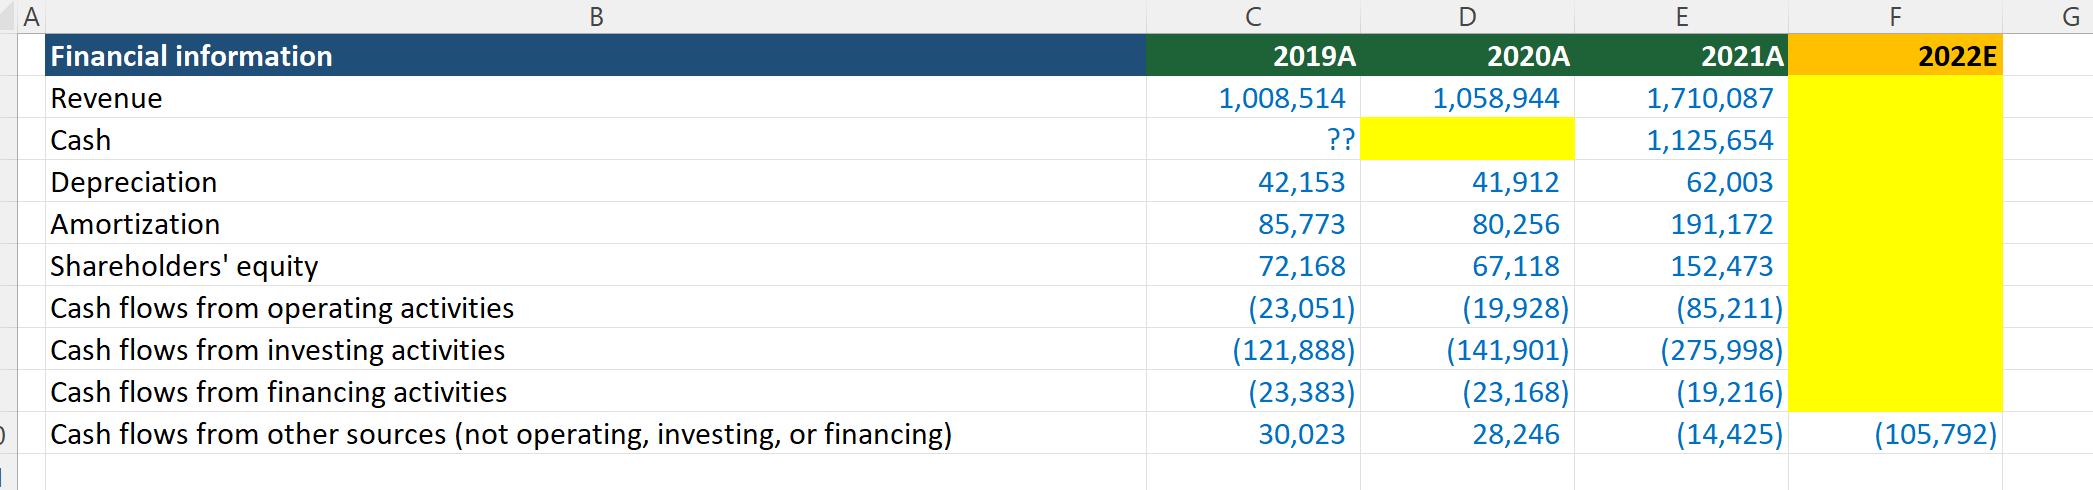
Task: Select equity value 72,168
Action: (1253, 266)
